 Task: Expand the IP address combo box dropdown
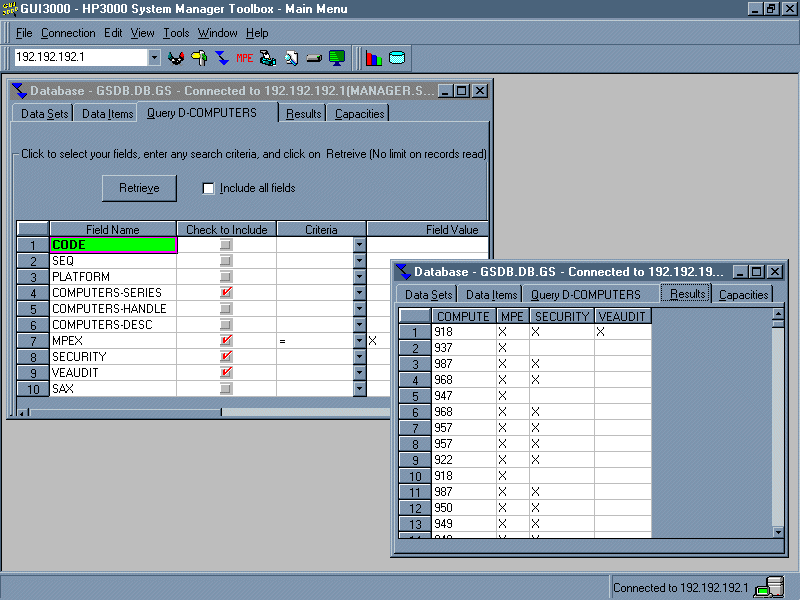click(154, 58)
